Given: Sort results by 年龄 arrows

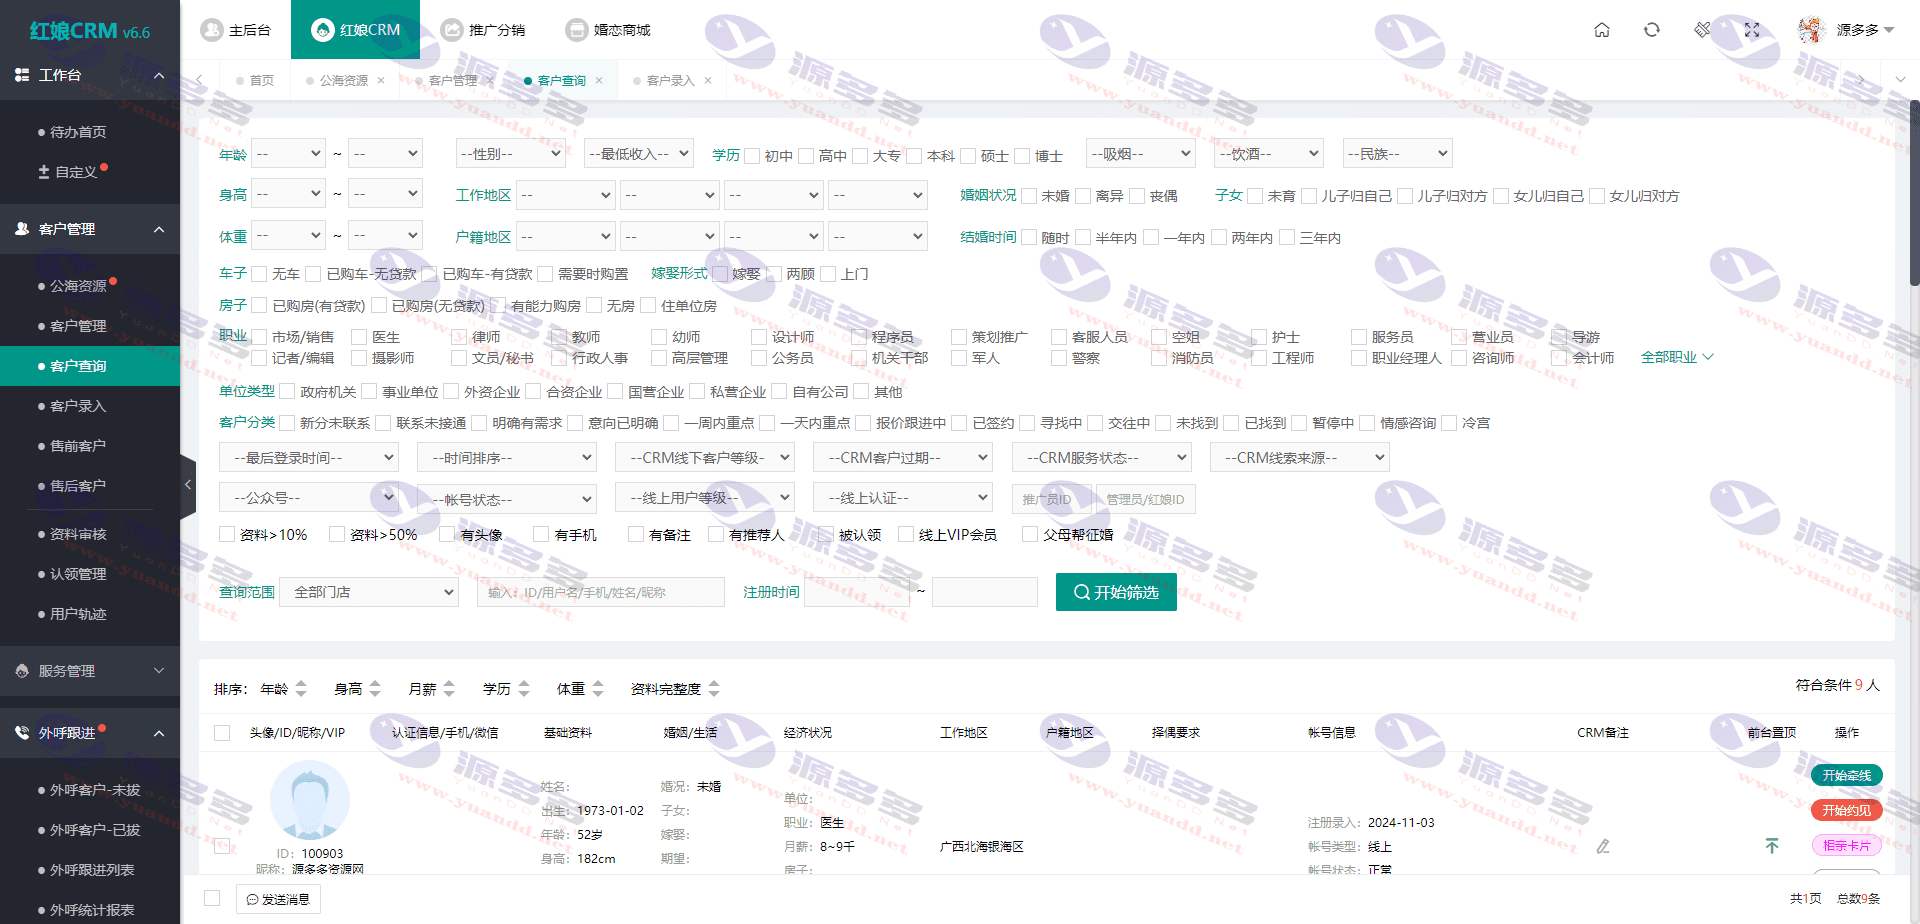Looking at the screenshot, I should click(301, 689).
